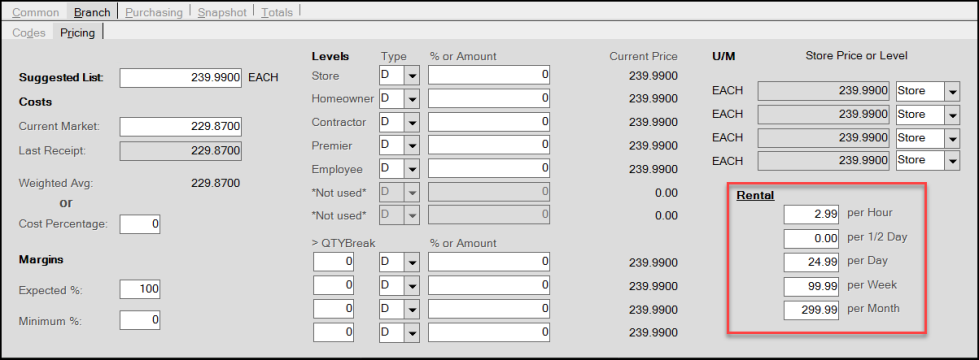
Task: Open the Codes sub-tab
Action: point(29,32)
